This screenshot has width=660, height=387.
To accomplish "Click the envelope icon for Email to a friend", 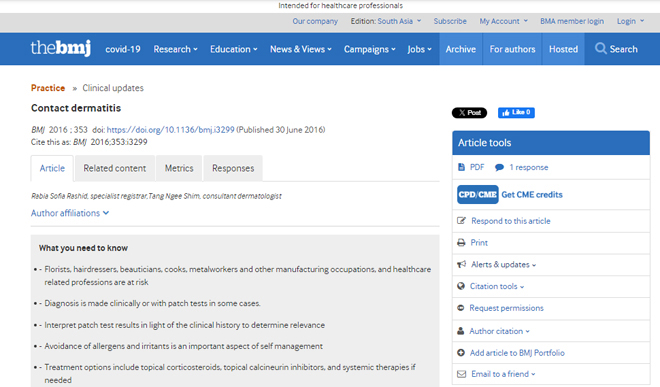I will 462,374.
